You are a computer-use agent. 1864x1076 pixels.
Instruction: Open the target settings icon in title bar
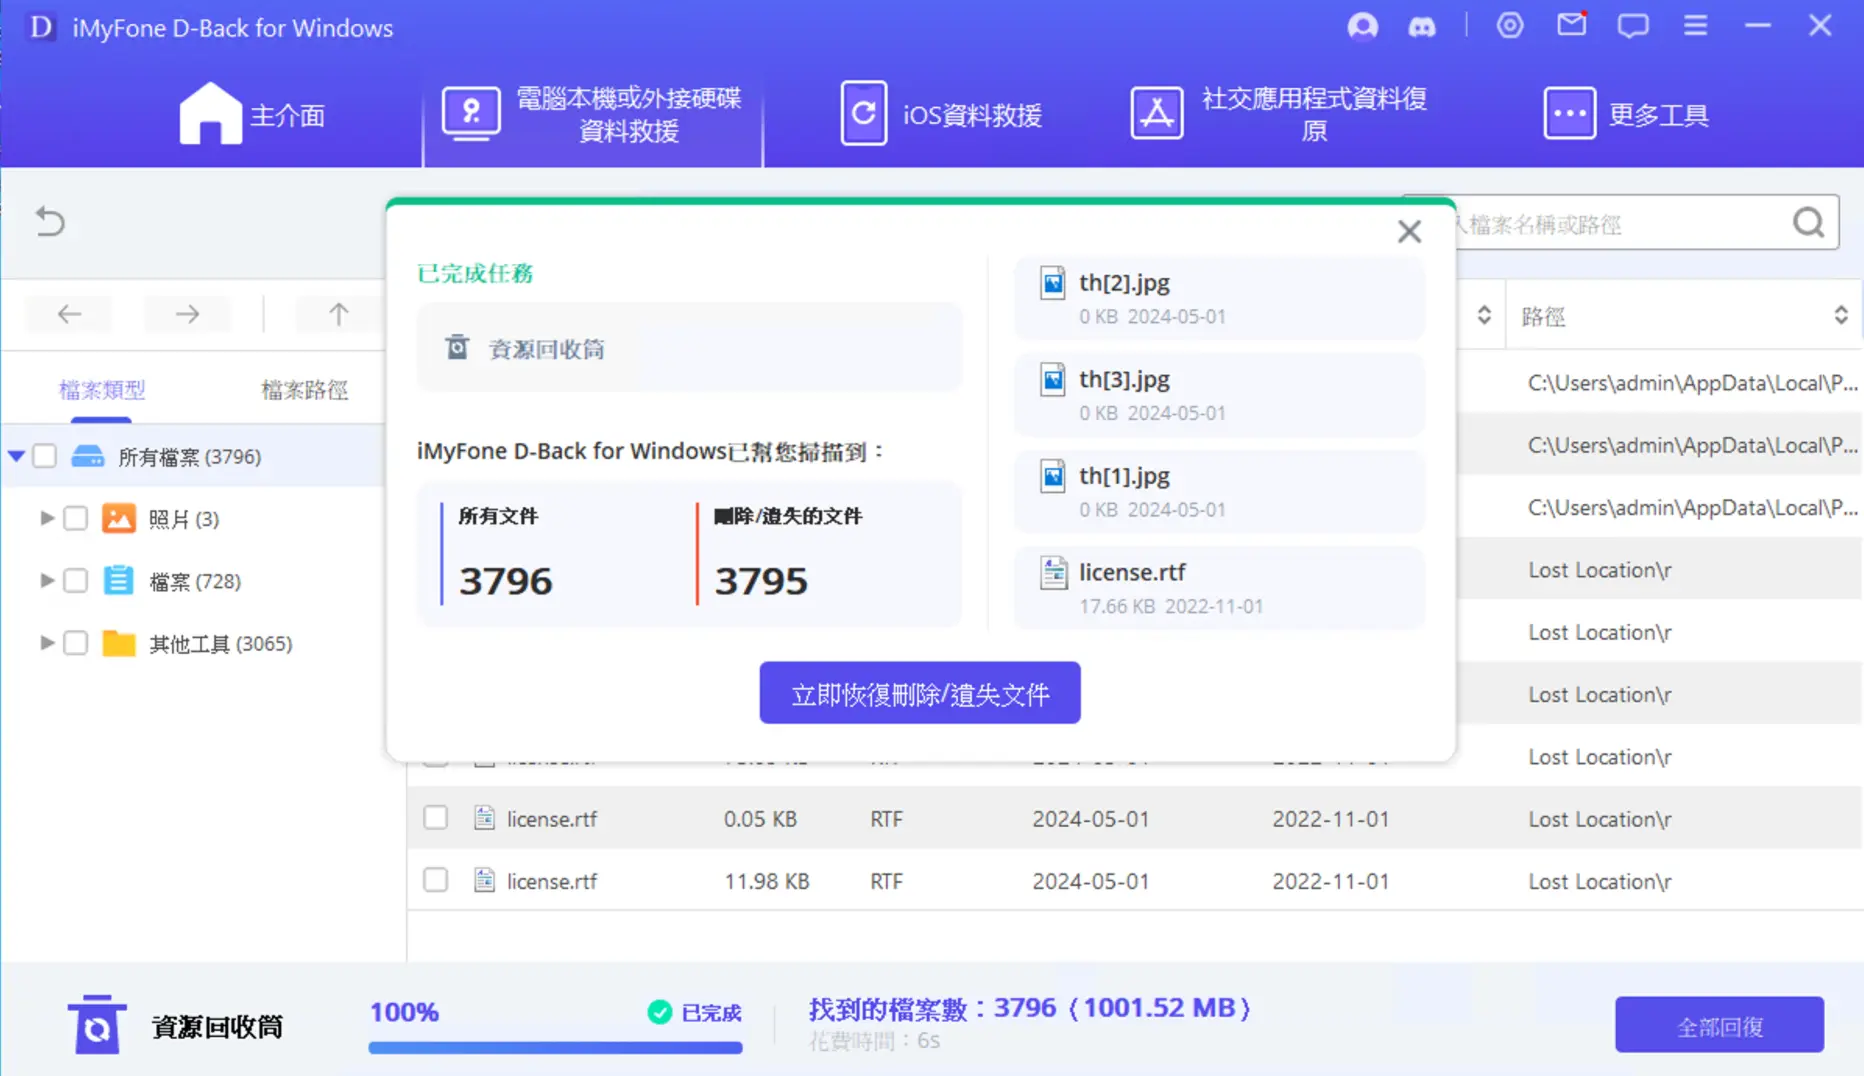pos(1509,26)
